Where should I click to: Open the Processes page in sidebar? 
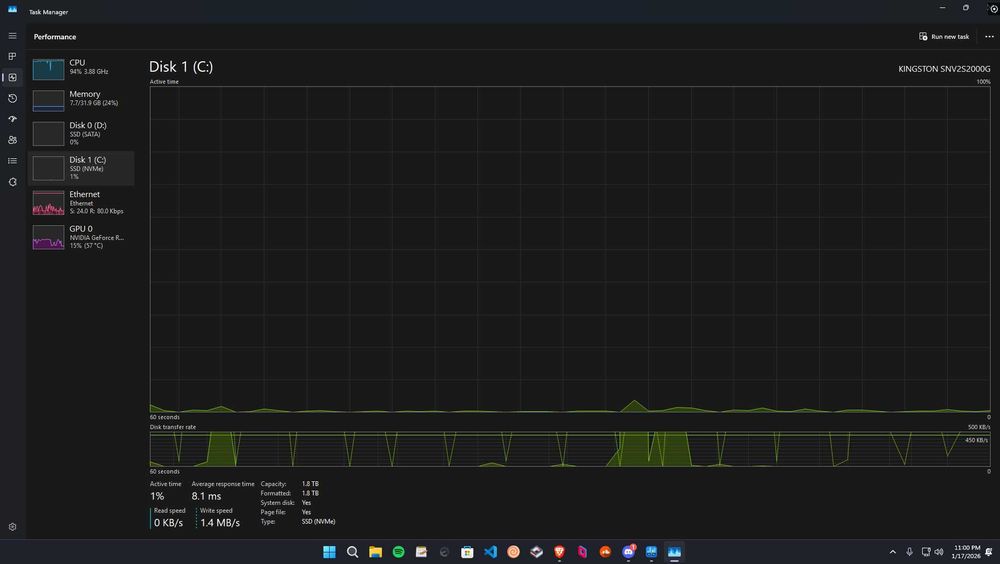pyautogui.click(x=12, y=56)
